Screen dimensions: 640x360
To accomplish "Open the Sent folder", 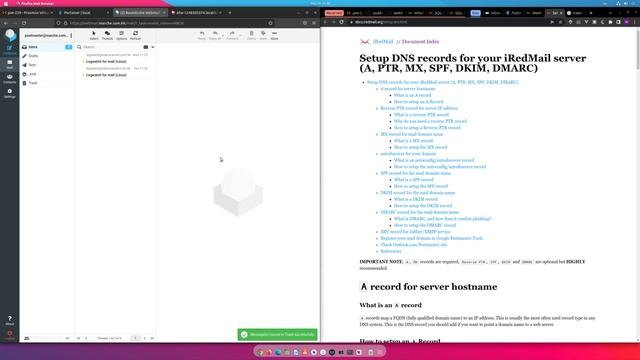I will (47, 65).
